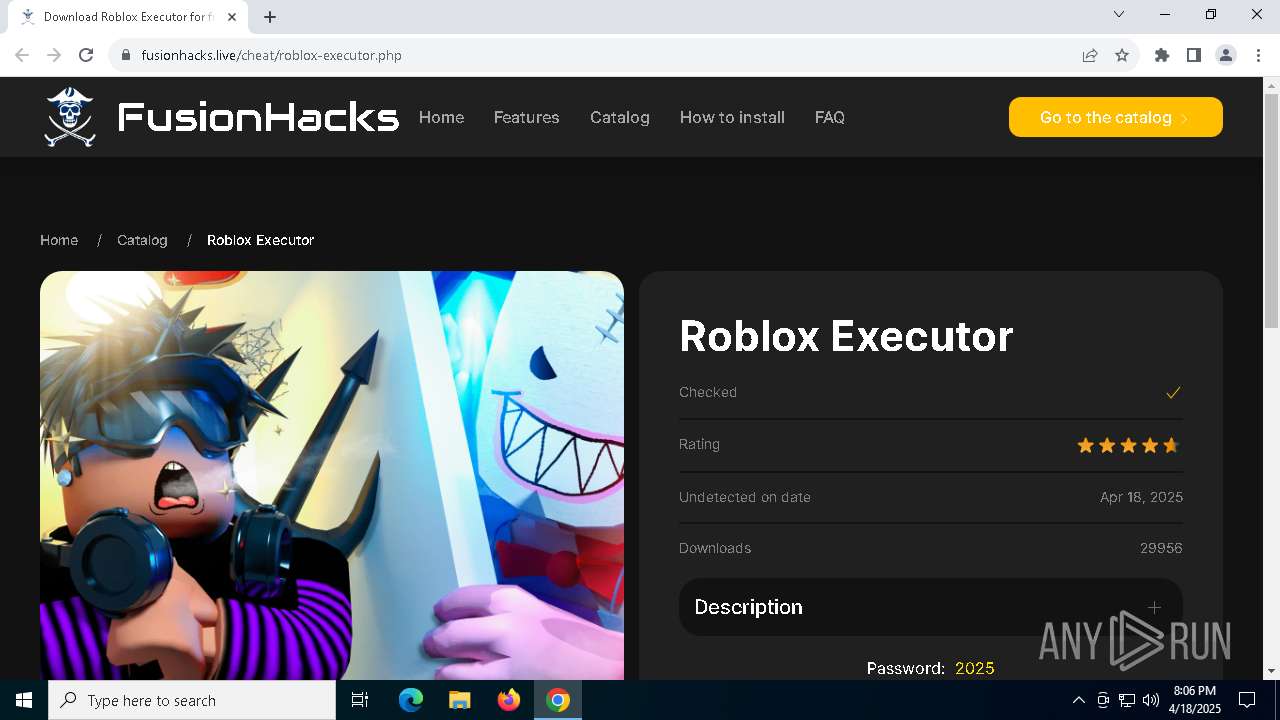Open Windows Start menu

point(24,700)
